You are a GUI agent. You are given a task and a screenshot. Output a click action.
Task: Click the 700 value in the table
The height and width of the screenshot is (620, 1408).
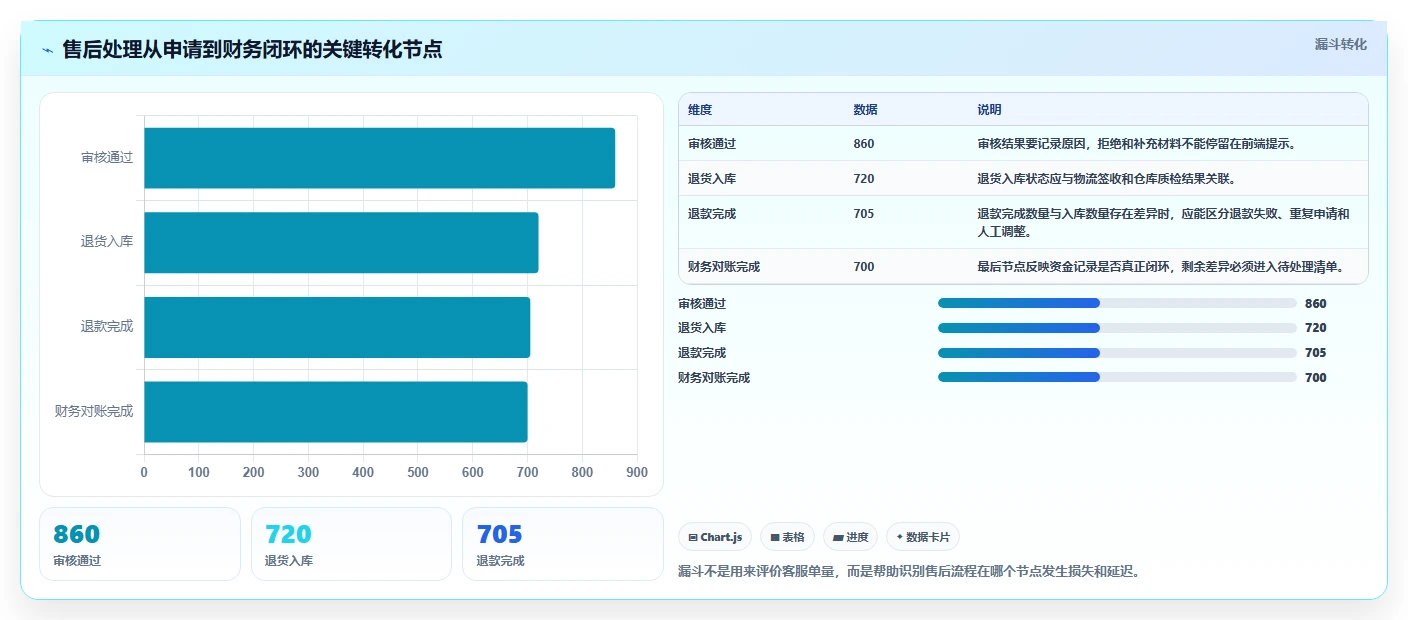coord(864,267)
